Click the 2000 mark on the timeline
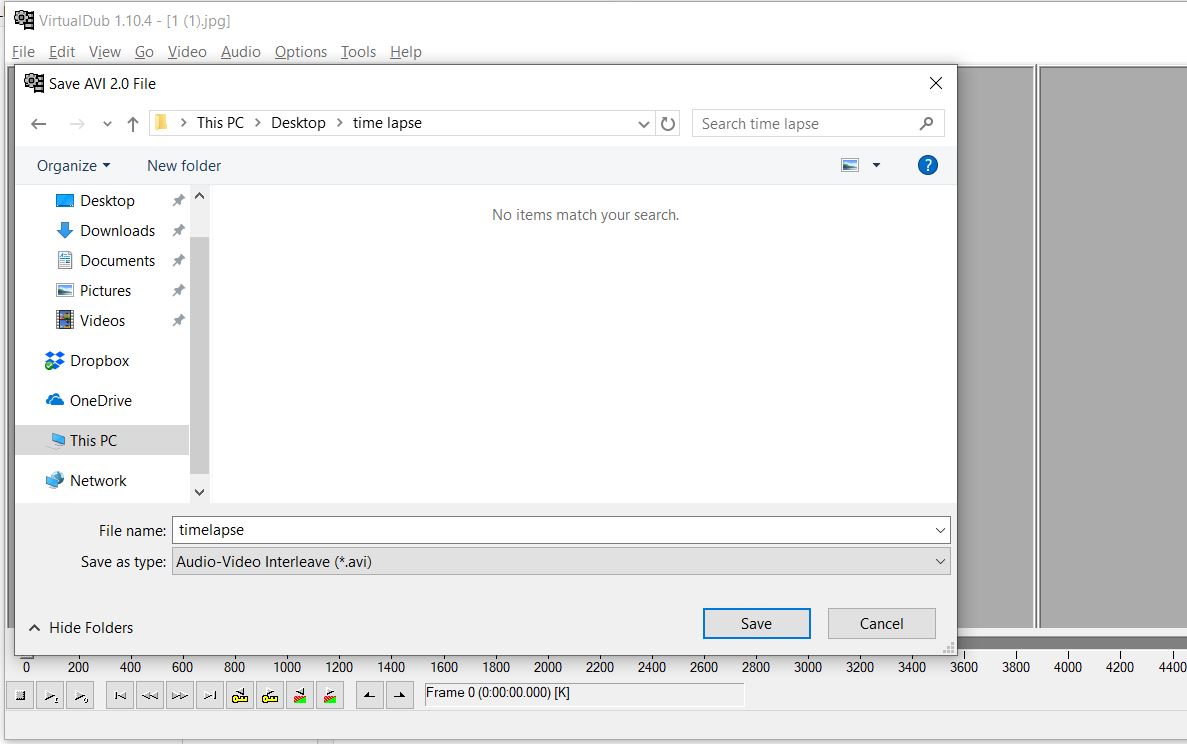Viewport: 1187px width, 744px height. tap(547, 667)
